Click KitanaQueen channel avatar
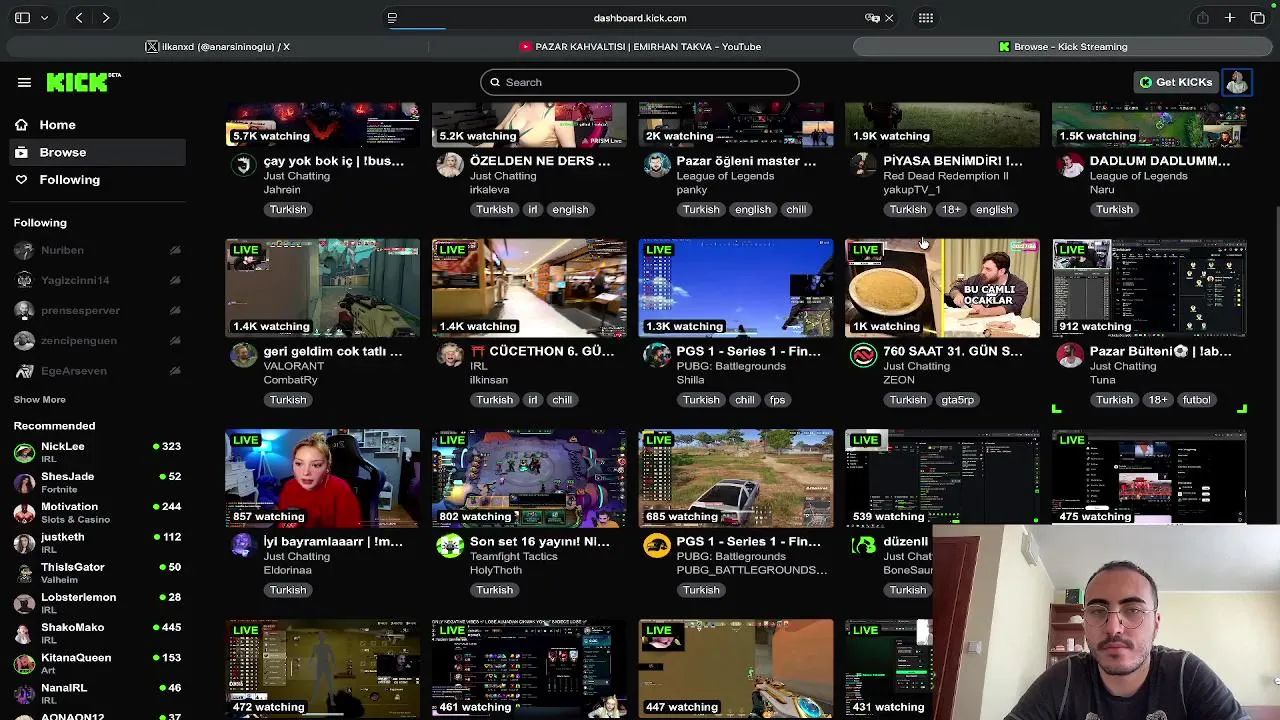Image resolution: width=1280 pixels, height=720 pixels. pyautogui.click(x=24, y=663)
